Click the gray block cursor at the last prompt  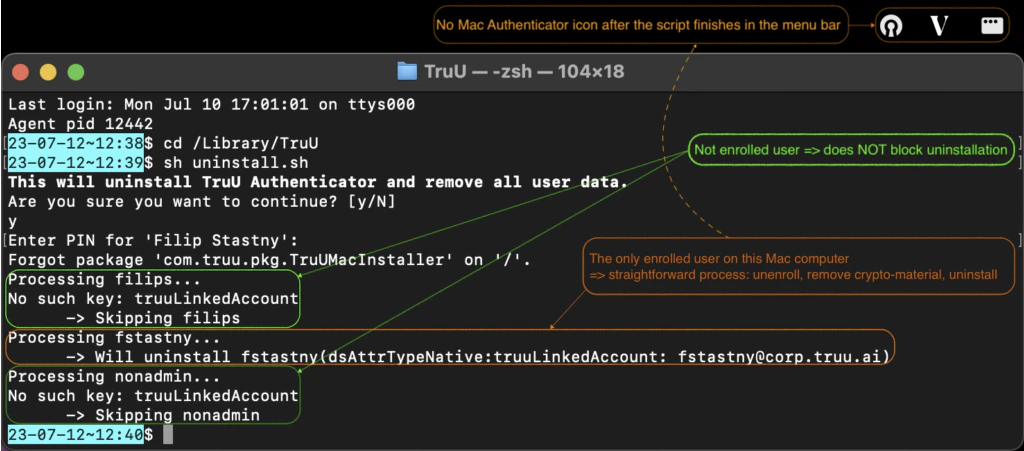[x=168, y=435]
